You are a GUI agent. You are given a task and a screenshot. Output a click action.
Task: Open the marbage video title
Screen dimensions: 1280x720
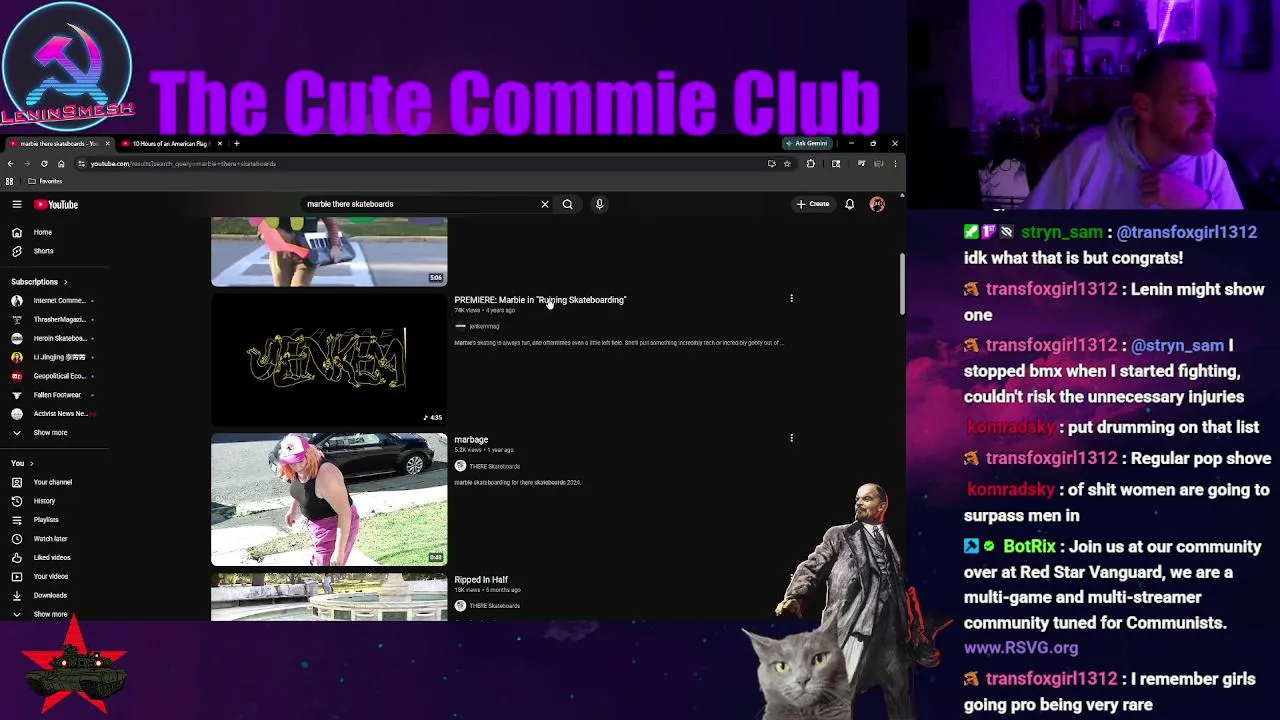coord(471,440)
